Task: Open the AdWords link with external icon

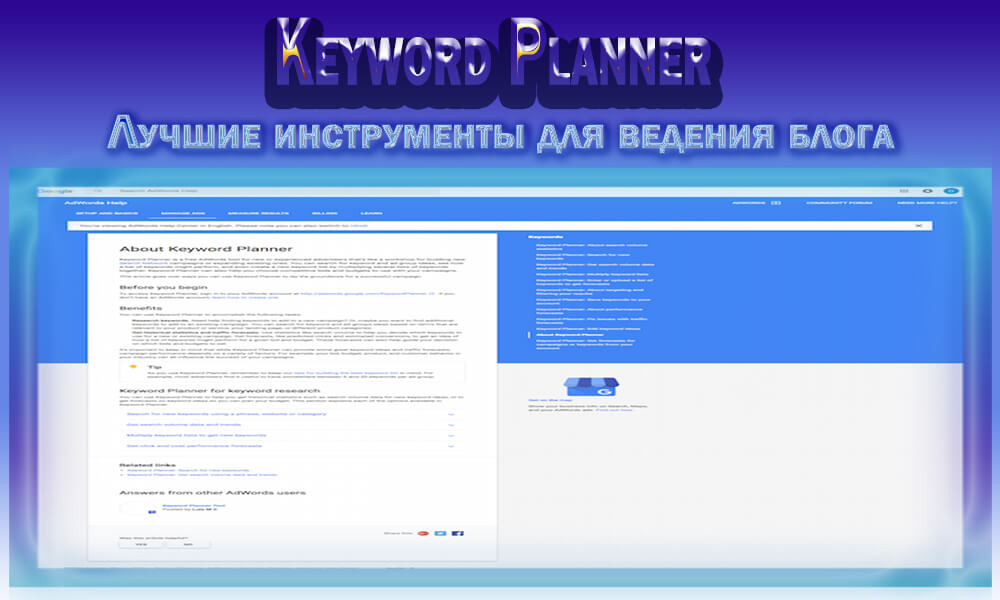Action: [756, 203]
